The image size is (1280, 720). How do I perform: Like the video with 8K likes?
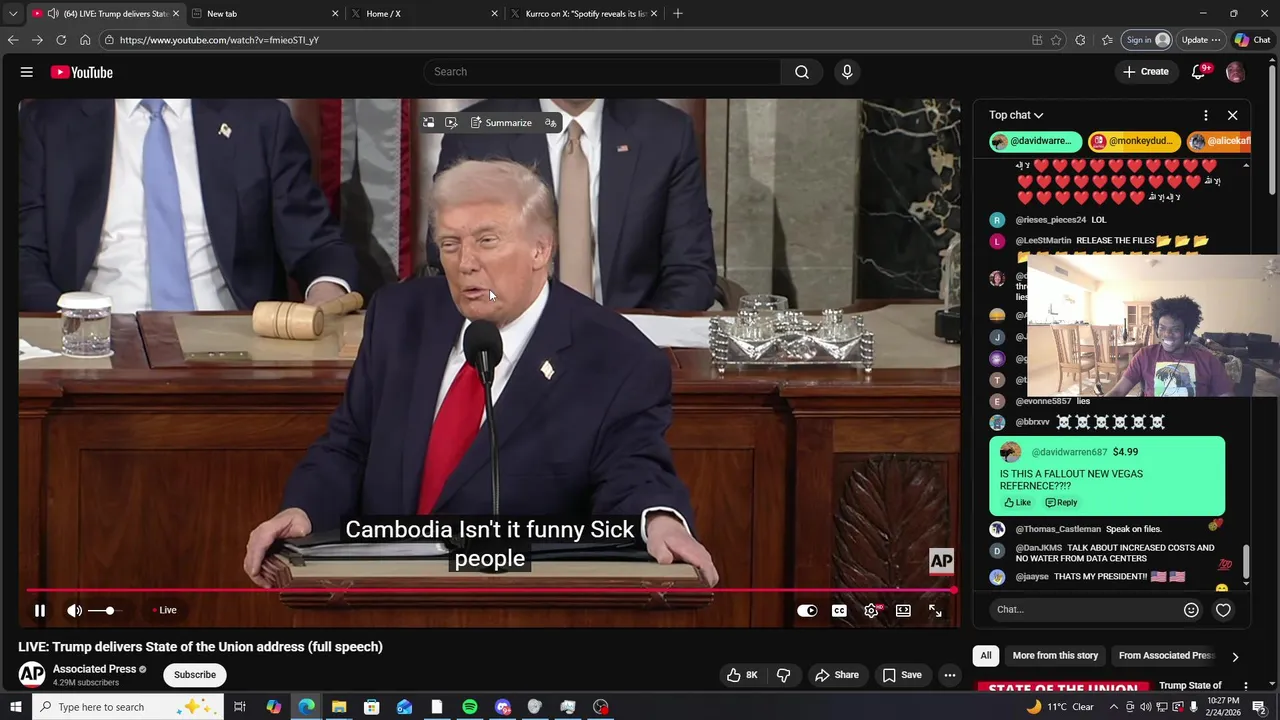click(742, 675)
